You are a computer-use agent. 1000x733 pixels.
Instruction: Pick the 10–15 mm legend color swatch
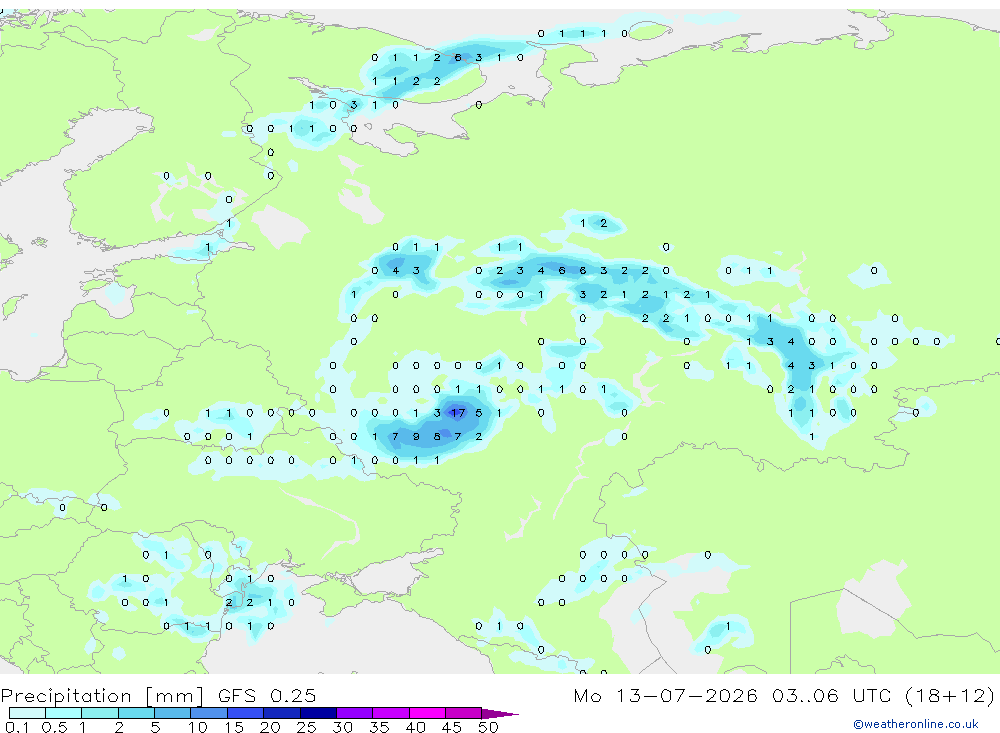209,713
